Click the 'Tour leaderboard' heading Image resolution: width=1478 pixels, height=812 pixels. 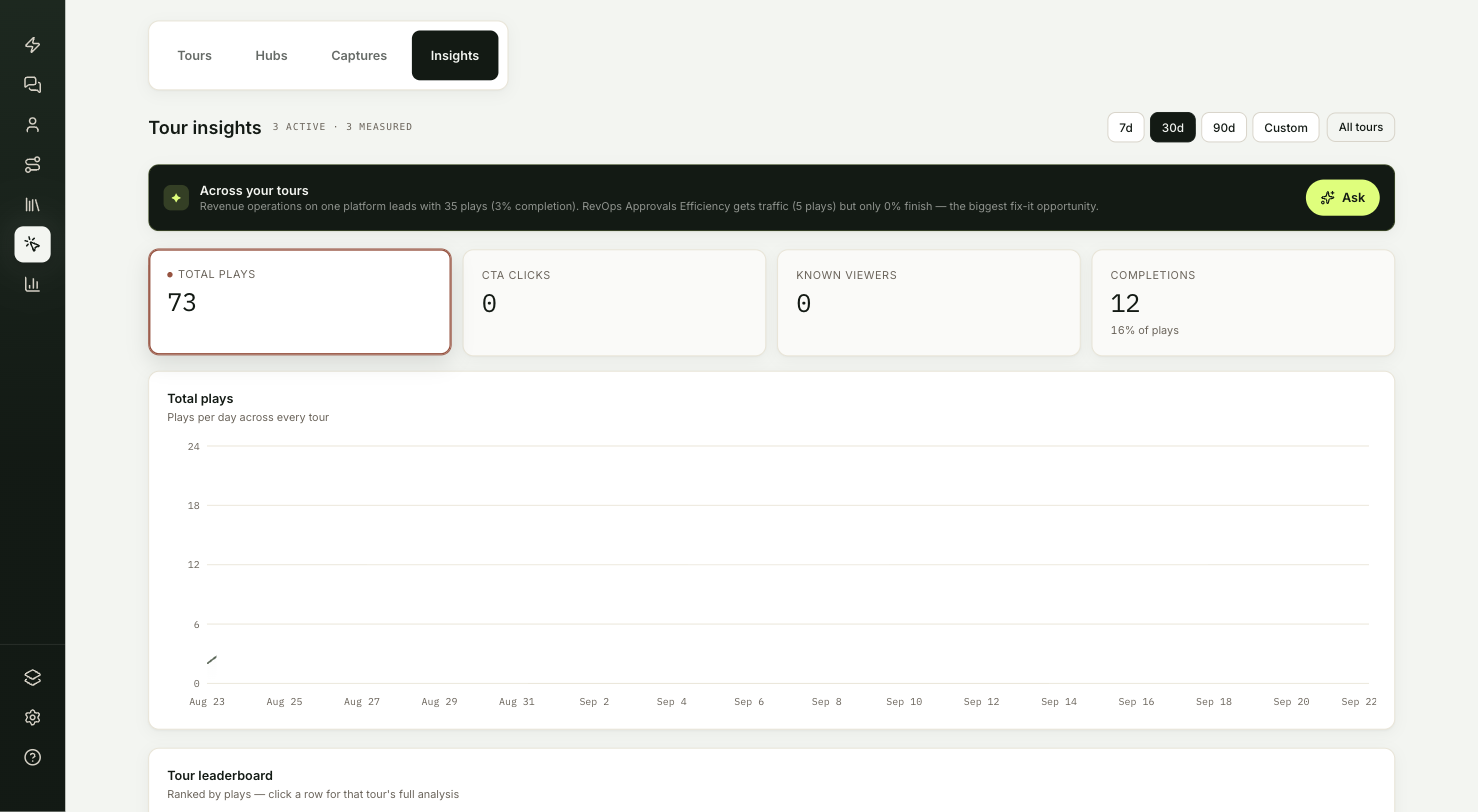220,775
